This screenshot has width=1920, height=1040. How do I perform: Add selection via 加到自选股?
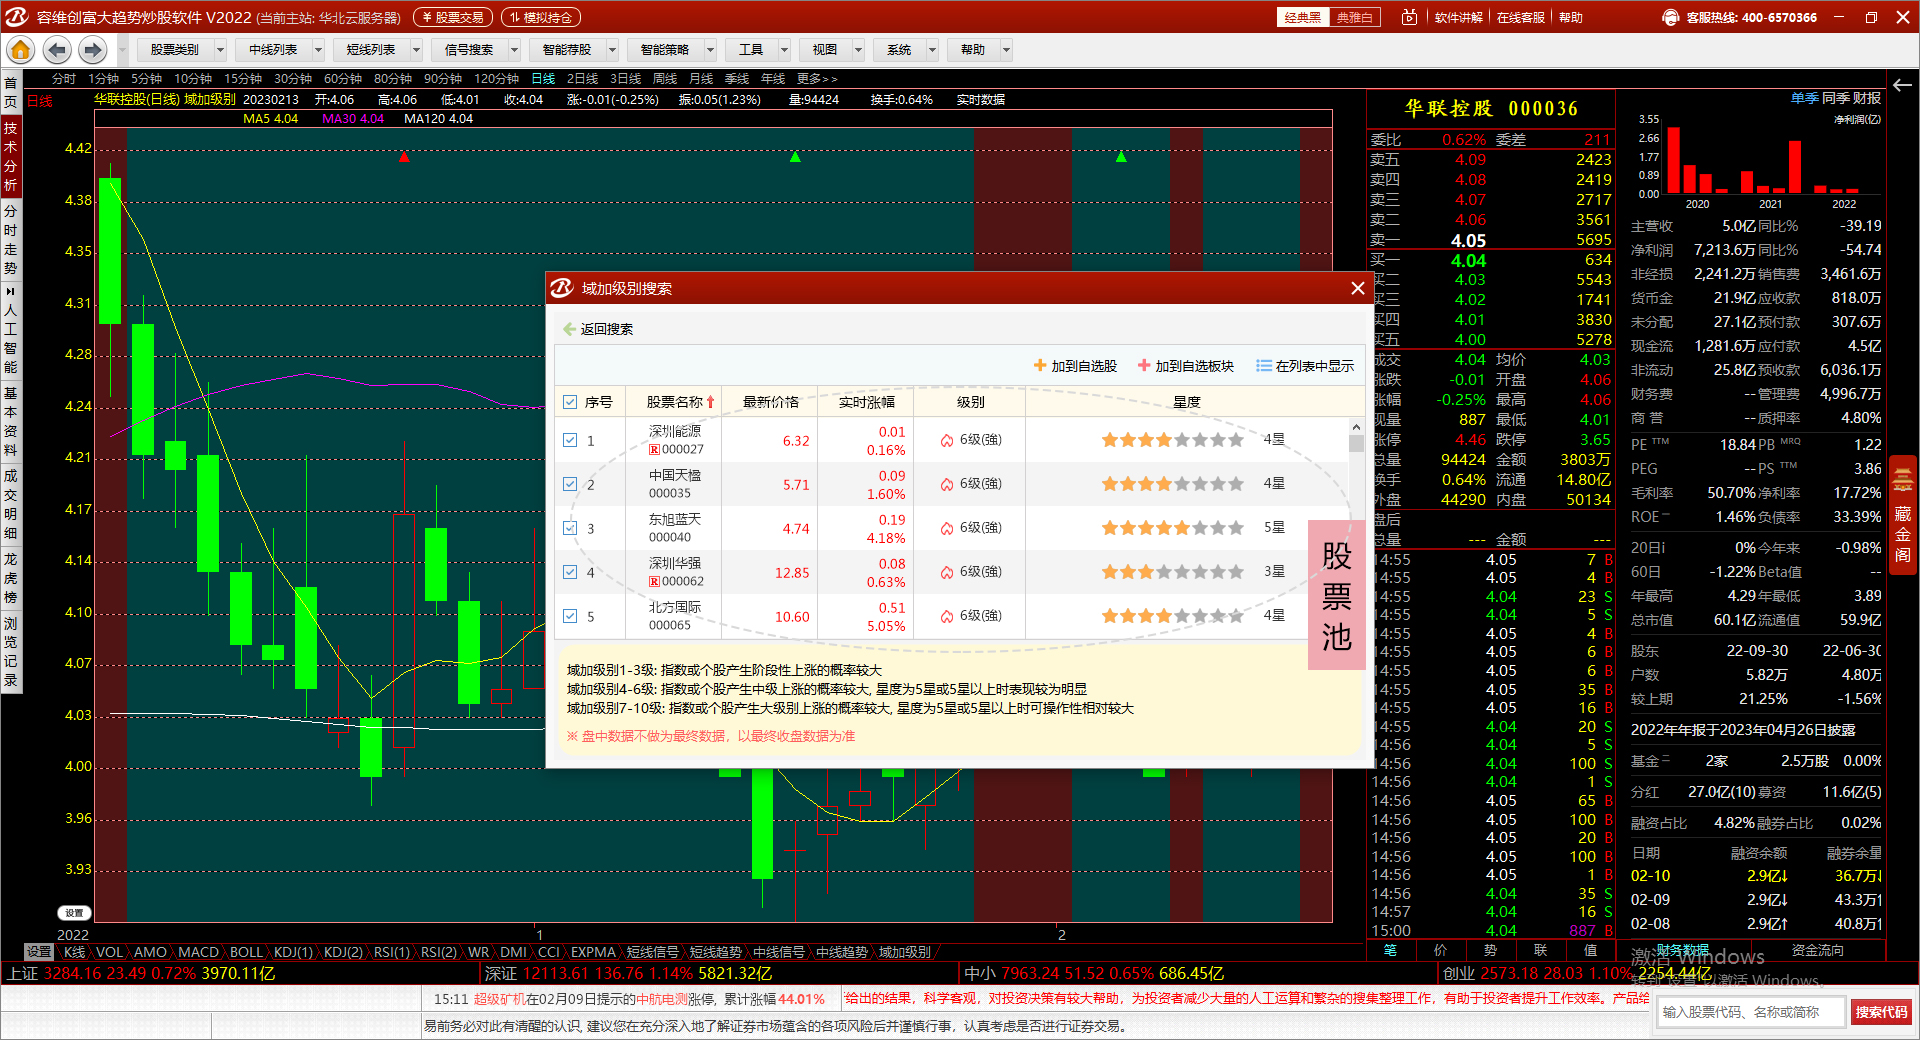1075,366
